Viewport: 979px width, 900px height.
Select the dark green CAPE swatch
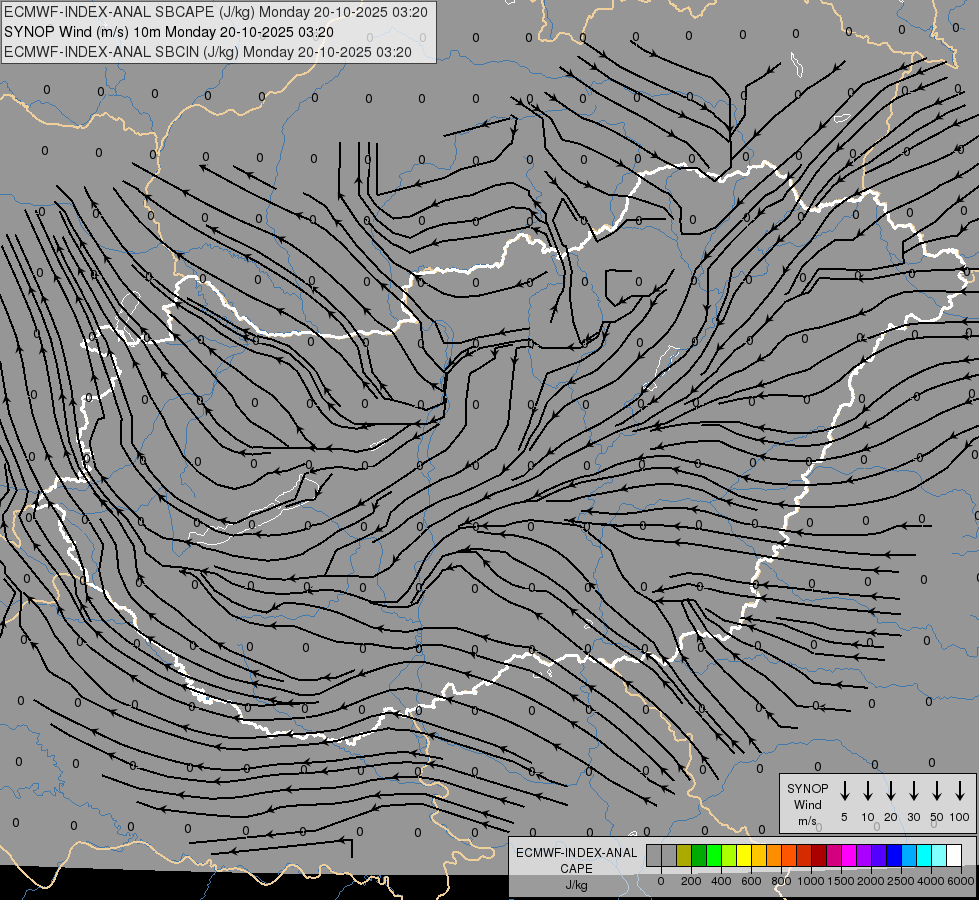(699, 855)
